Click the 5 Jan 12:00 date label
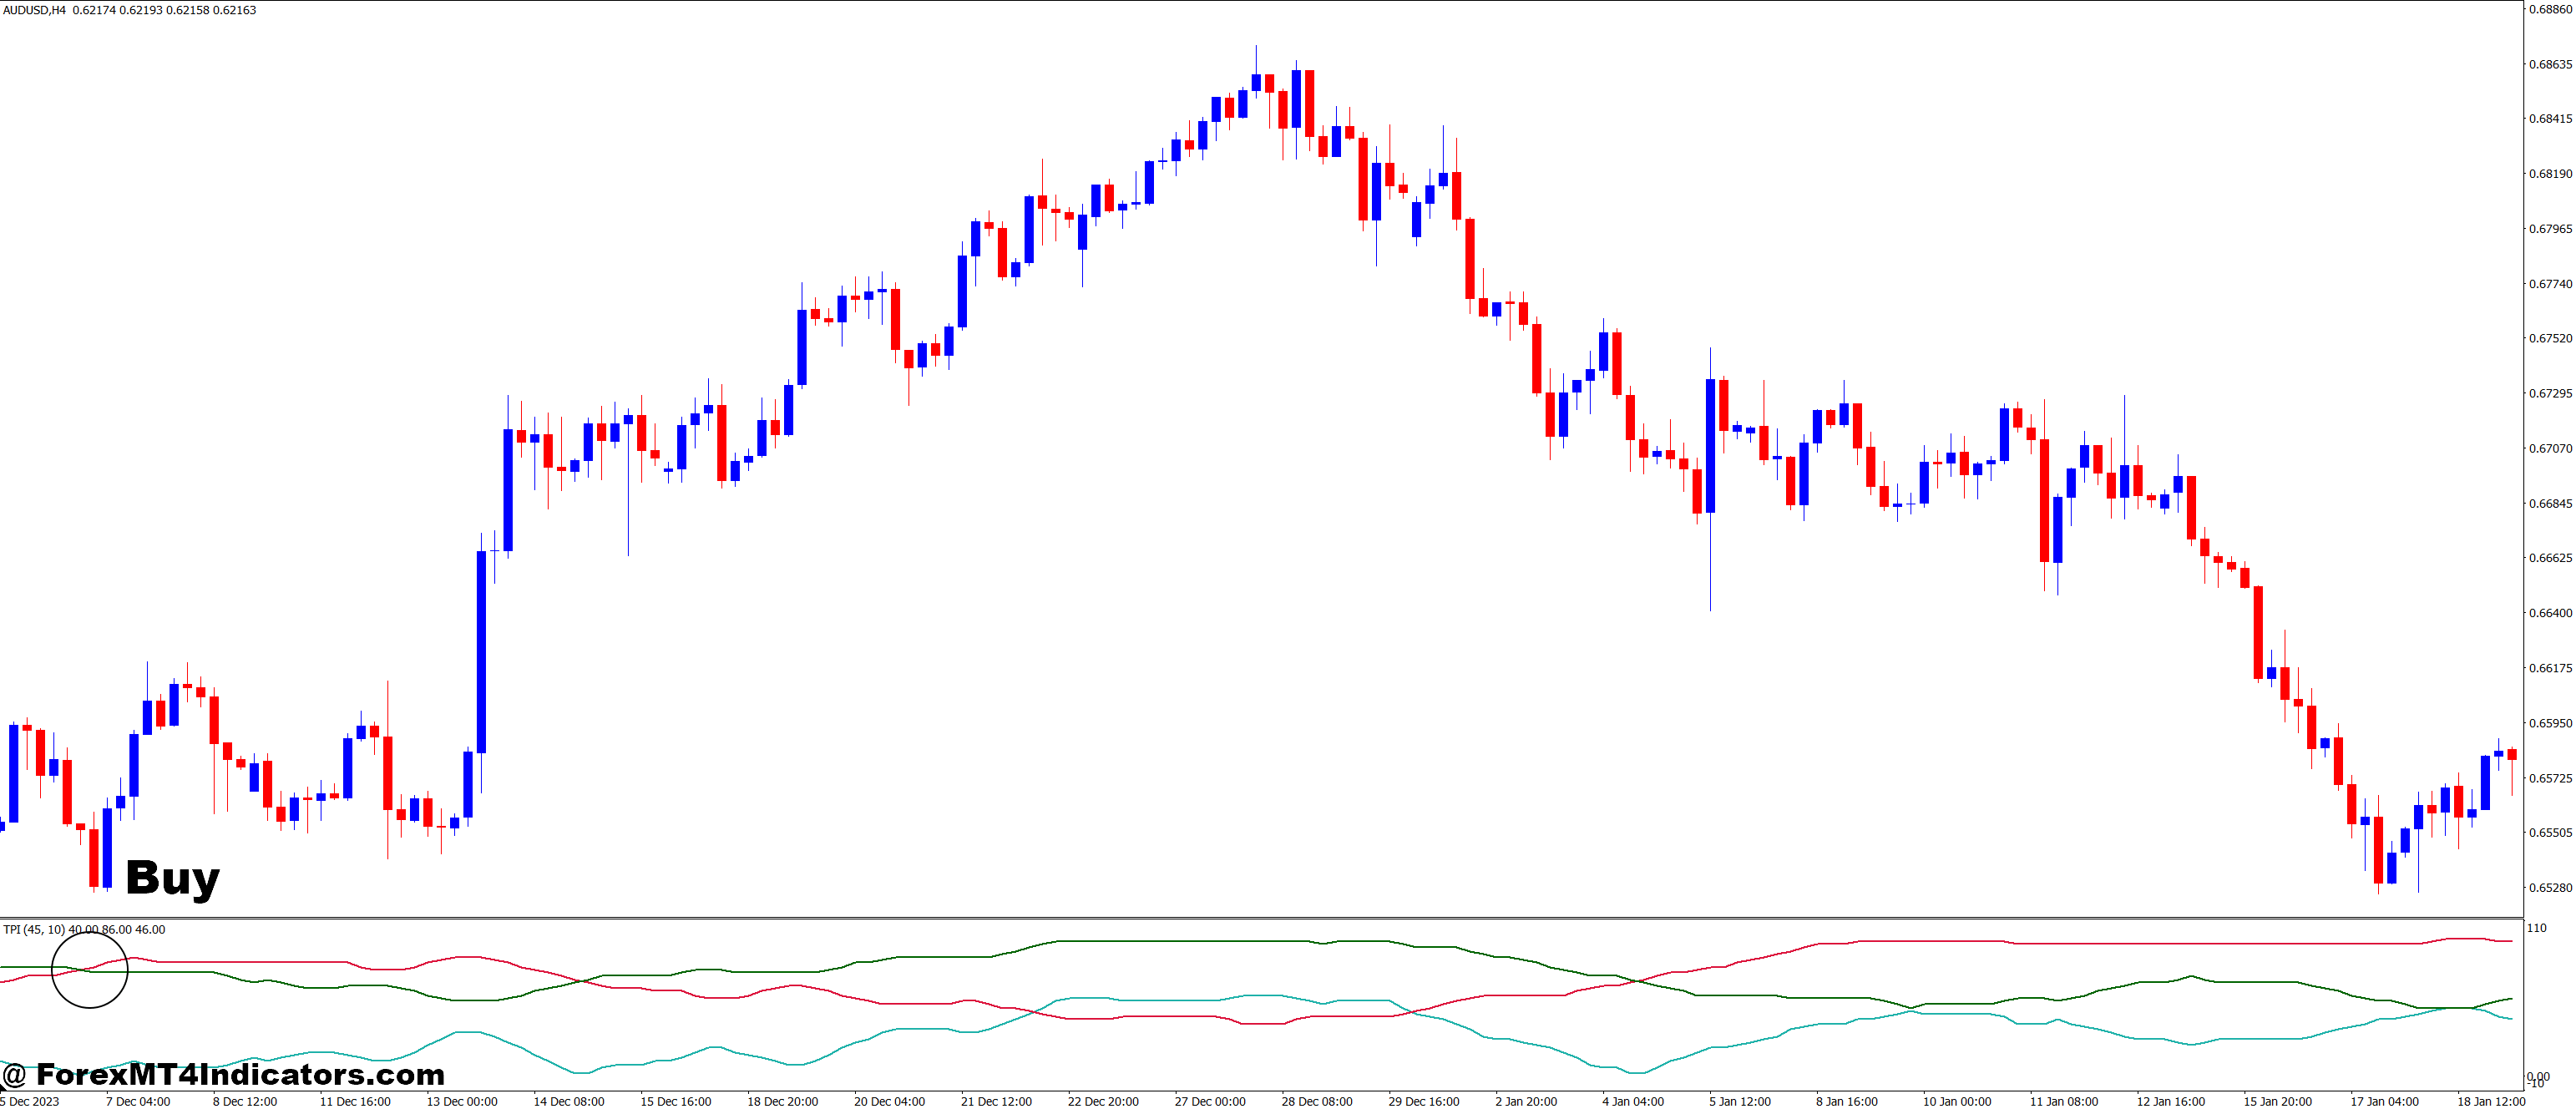This screenshot has height=1109, width=2576. (1743, 1101)
